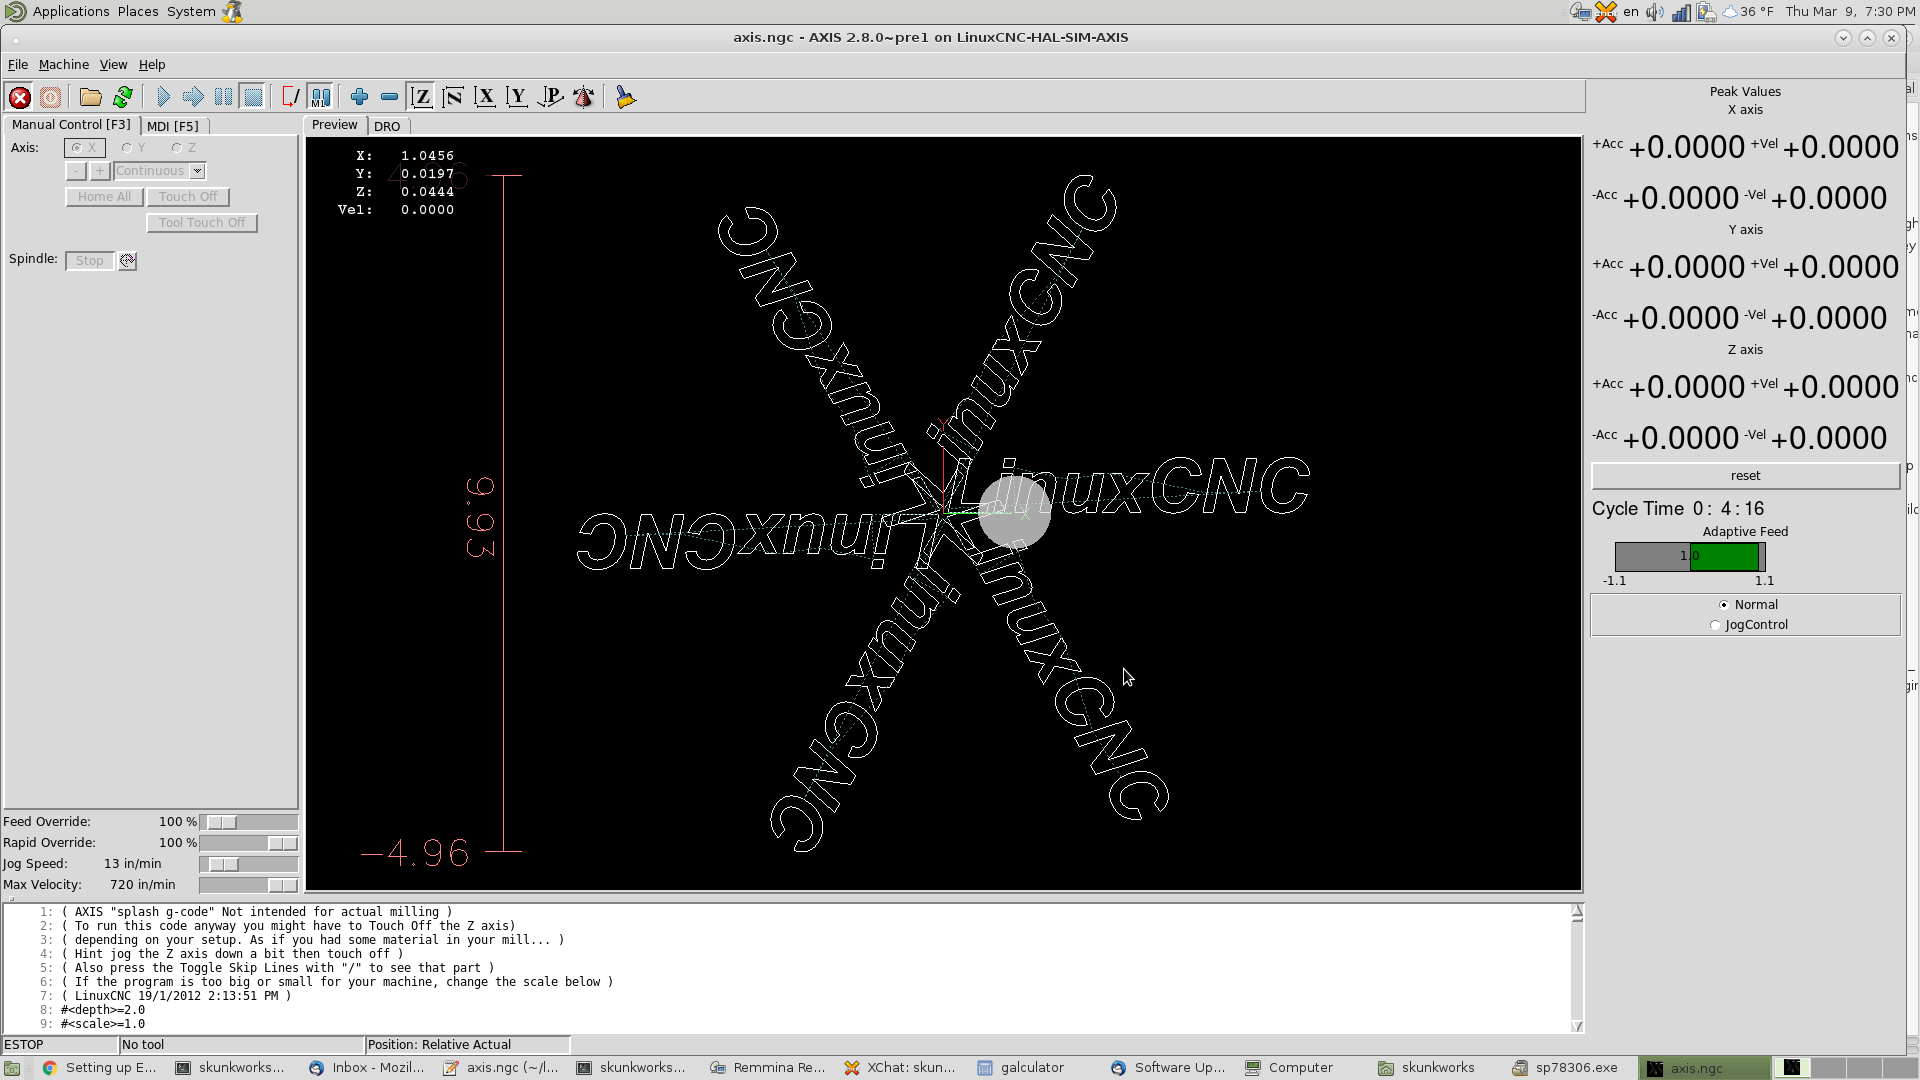Click the spindle direction icon beside Stop
Viewport: 1920px width, 1080px height.
tap(127, 261)
